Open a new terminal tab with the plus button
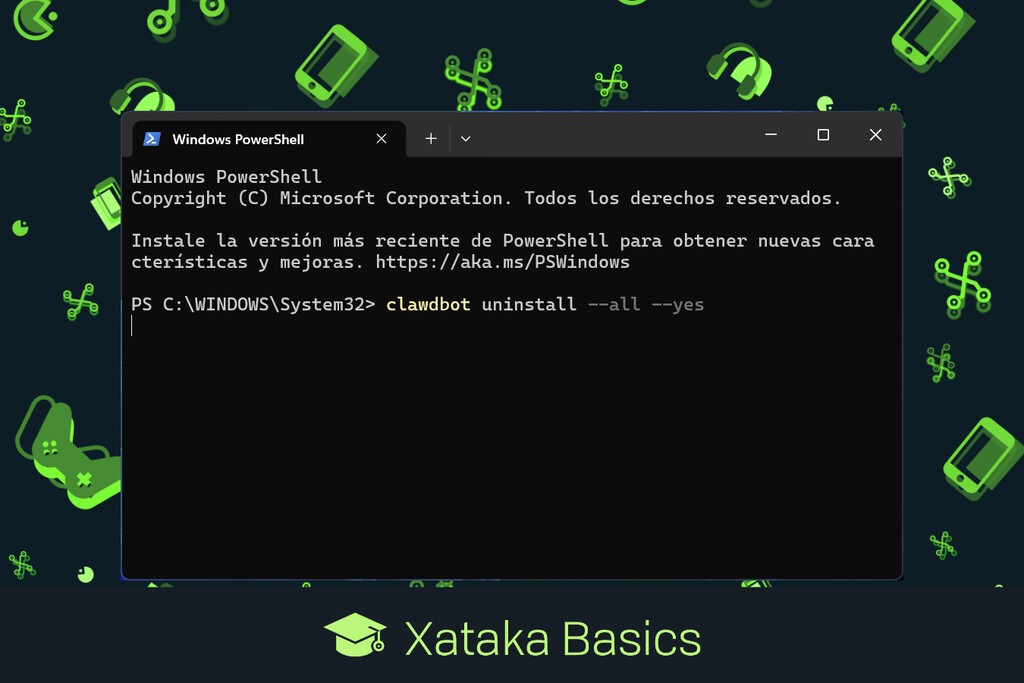The image size is (1024, 683). click(430, 138)
